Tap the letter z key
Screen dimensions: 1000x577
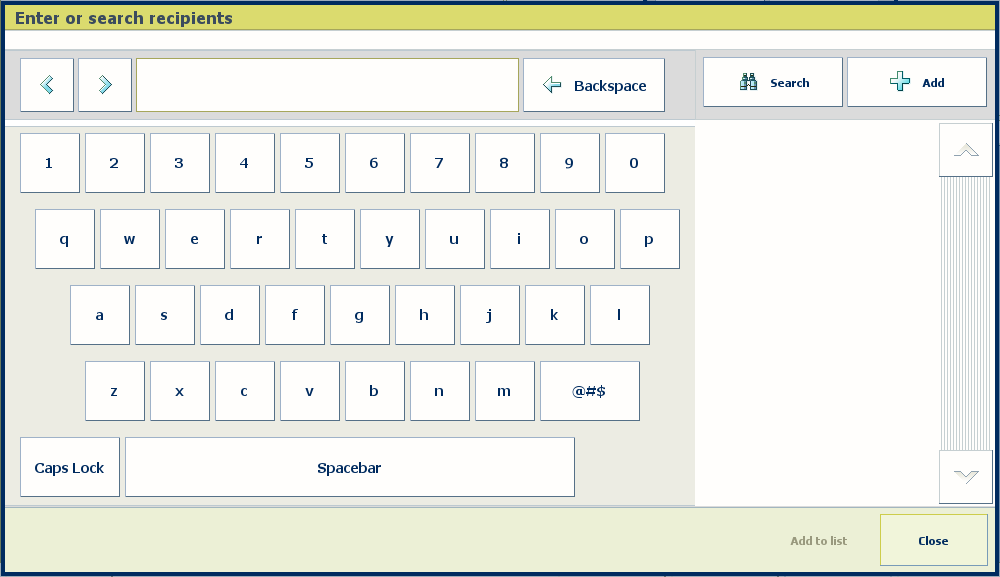click(x=114, y=391)
